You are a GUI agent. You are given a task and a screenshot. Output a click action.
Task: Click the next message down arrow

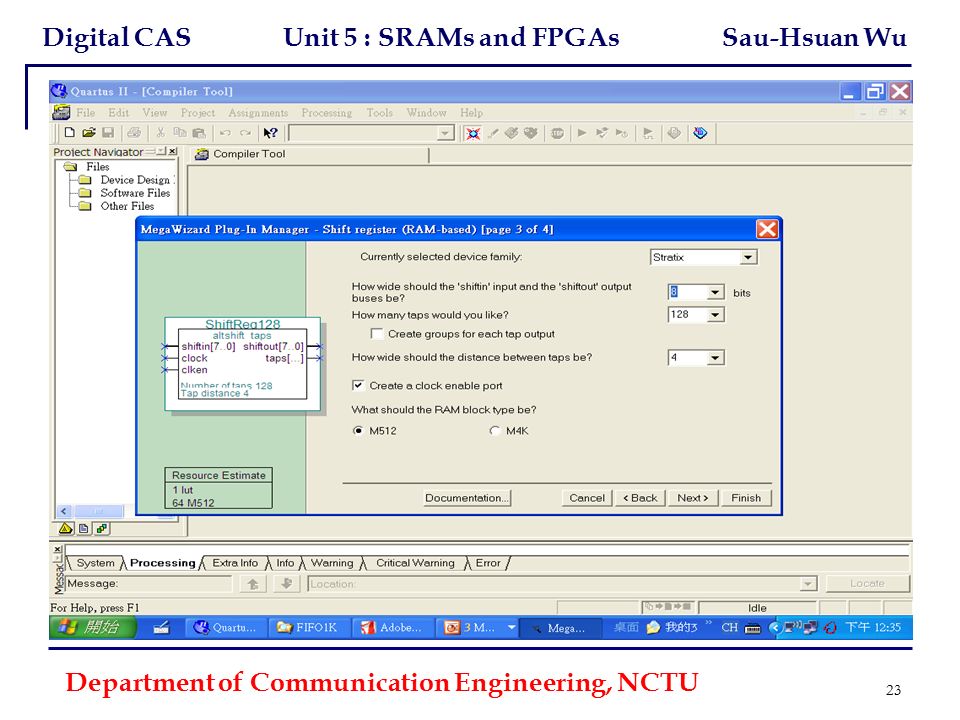click(x=286, y=584)
